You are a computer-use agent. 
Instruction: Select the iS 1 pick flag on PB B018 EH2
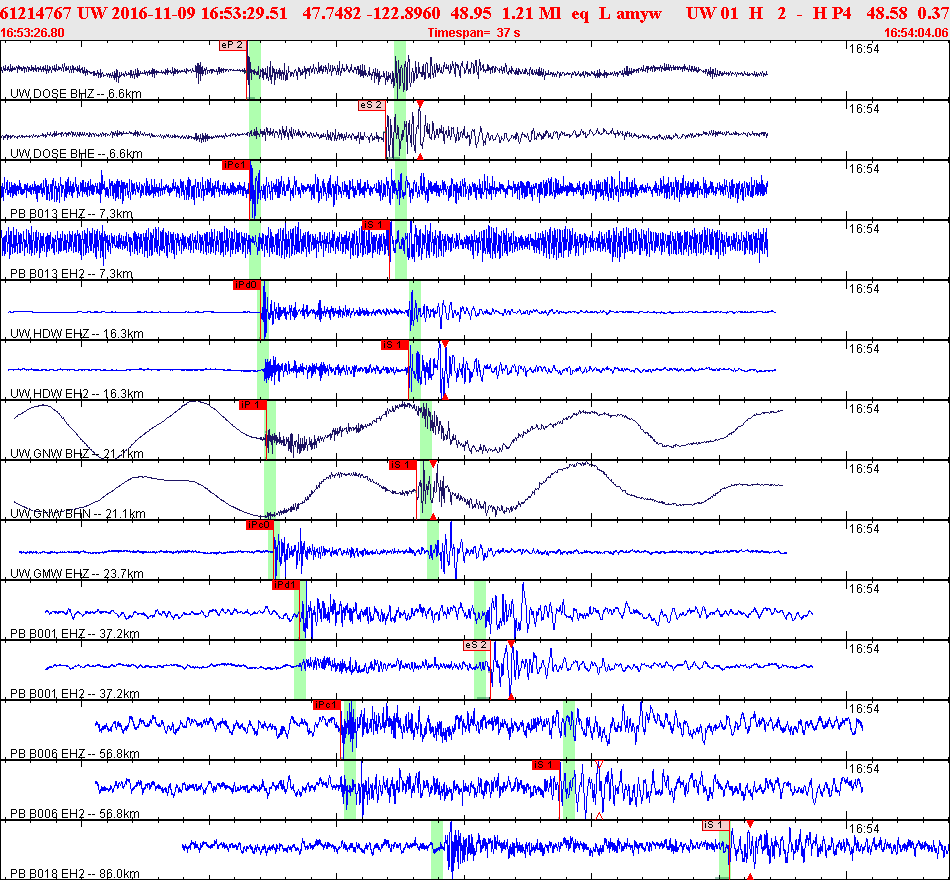tap(716, 825)
